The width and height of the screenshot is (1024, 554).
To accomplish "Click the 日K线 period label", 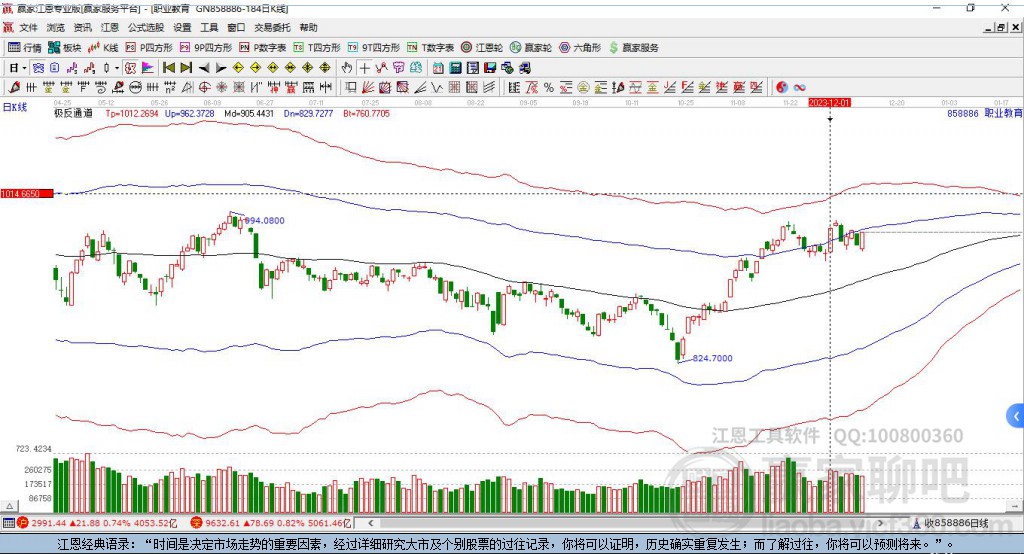I will click(x=15, y=106).
